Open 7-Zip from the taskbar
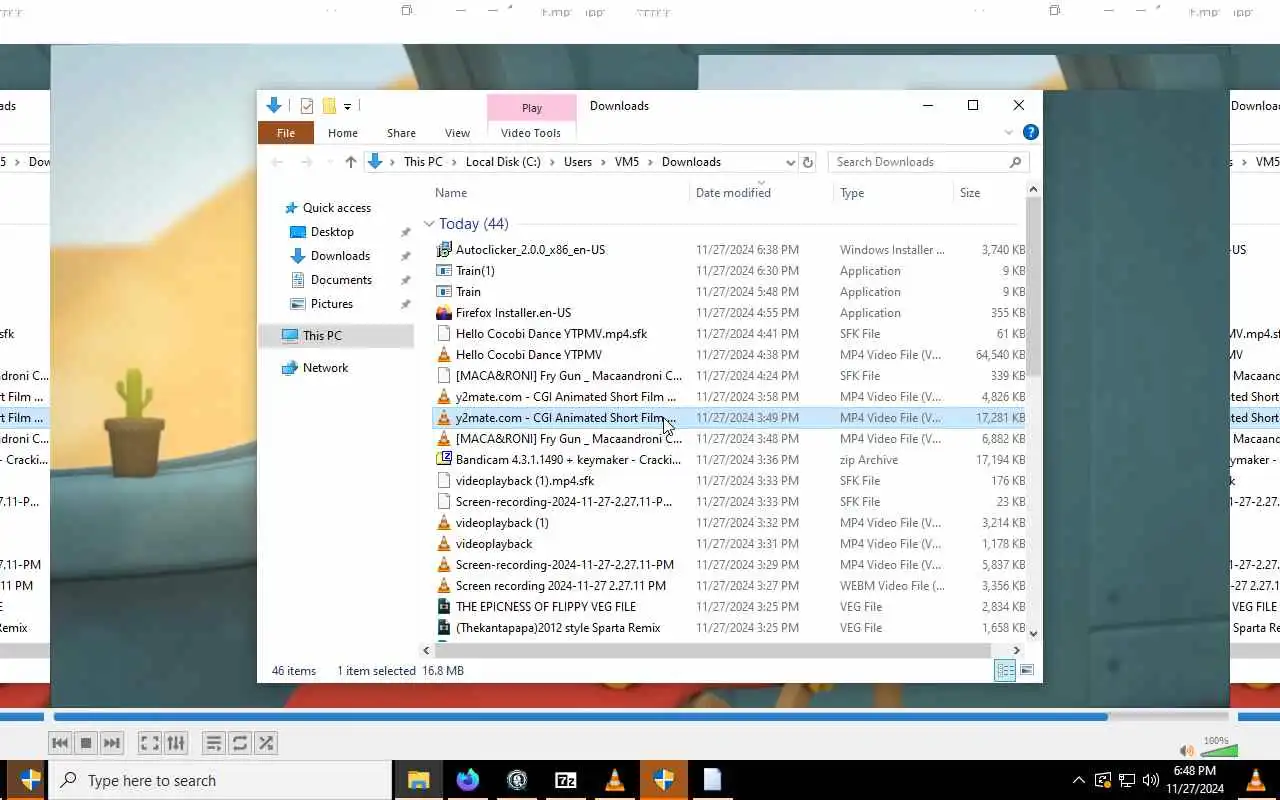 tap(565, 780)
